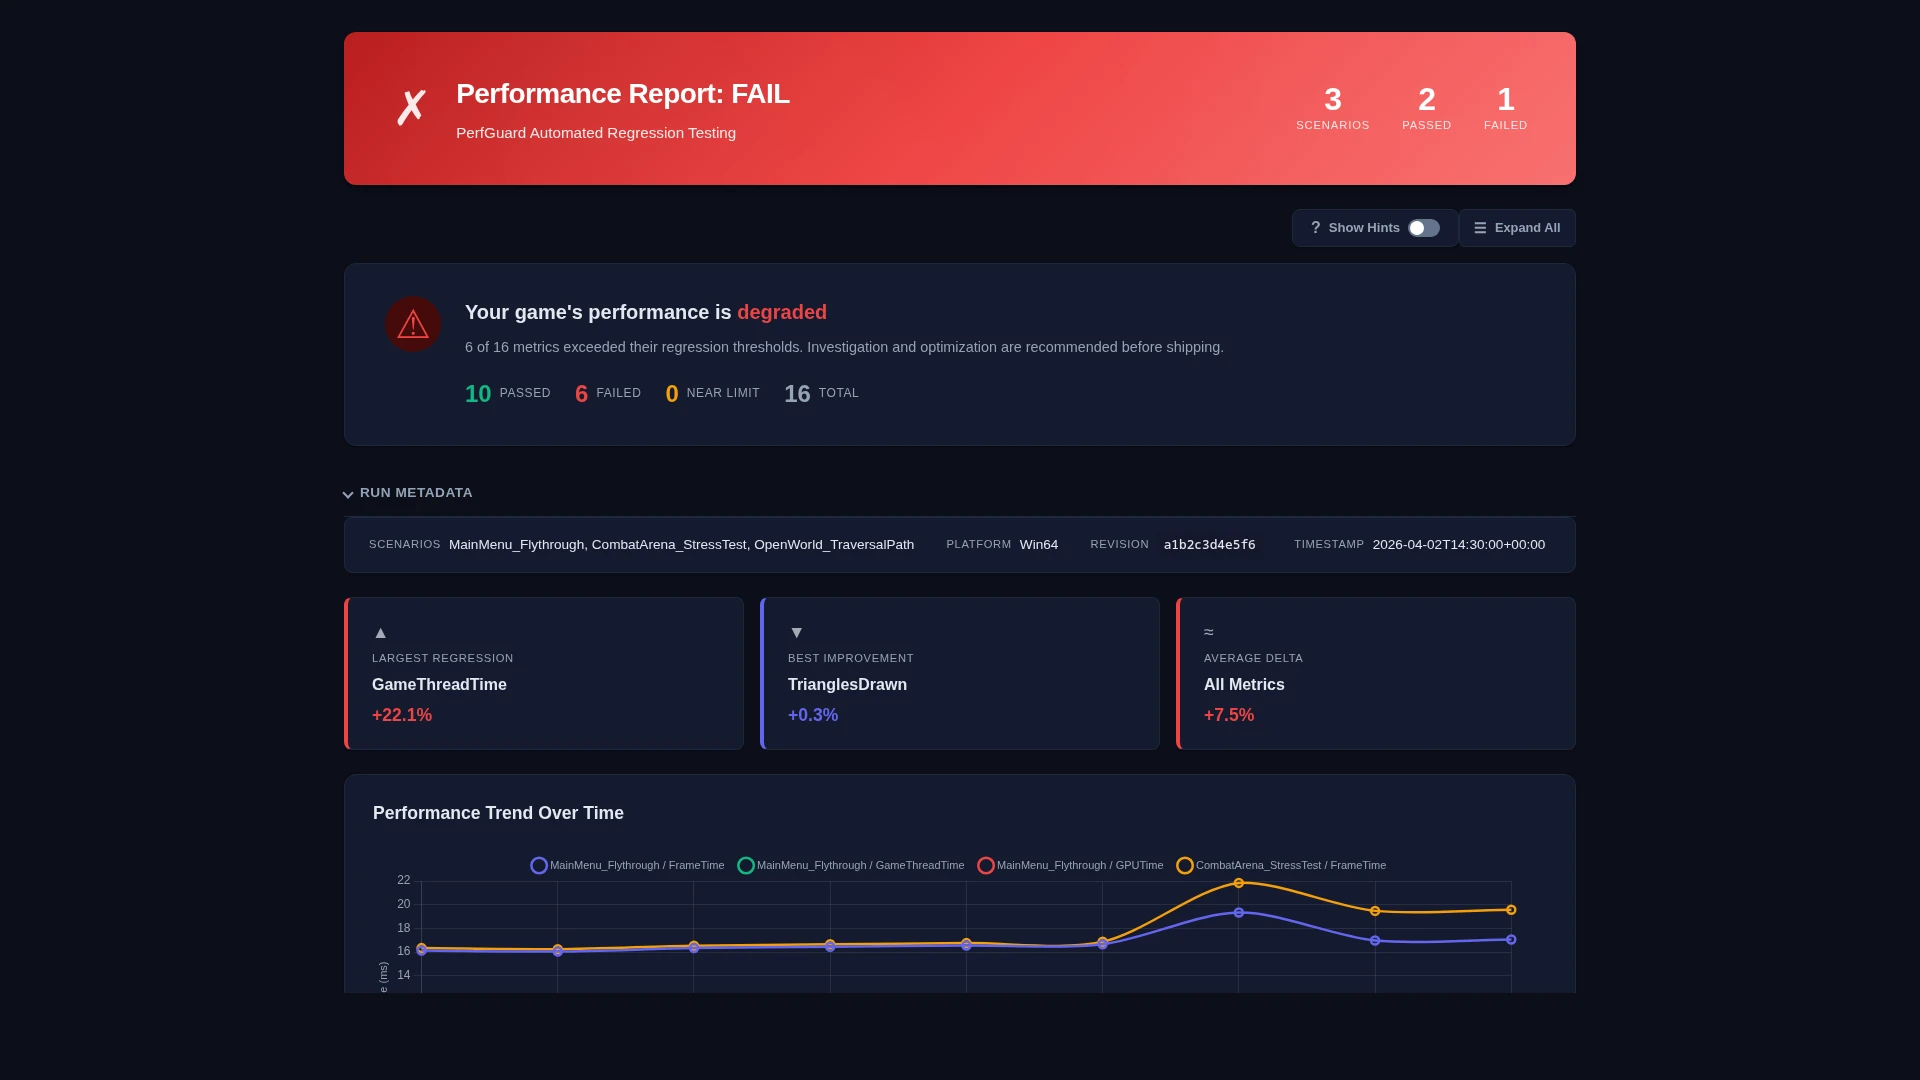
Task: Toggle the MainMenu_Flythrough / GPUTime series
Action: (1069, 865)
